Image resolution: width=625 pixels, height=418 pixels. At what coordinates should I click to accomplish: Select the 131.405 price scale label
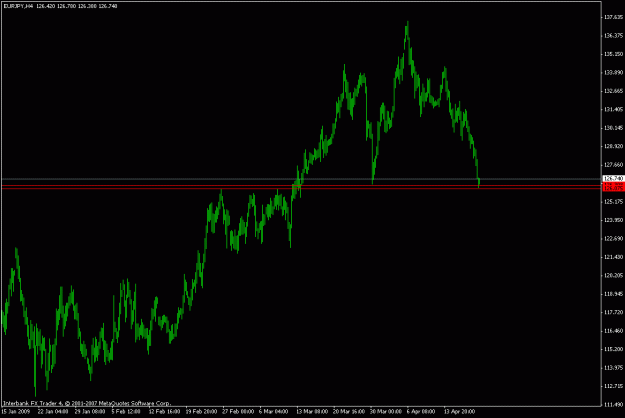pos(613,109)
